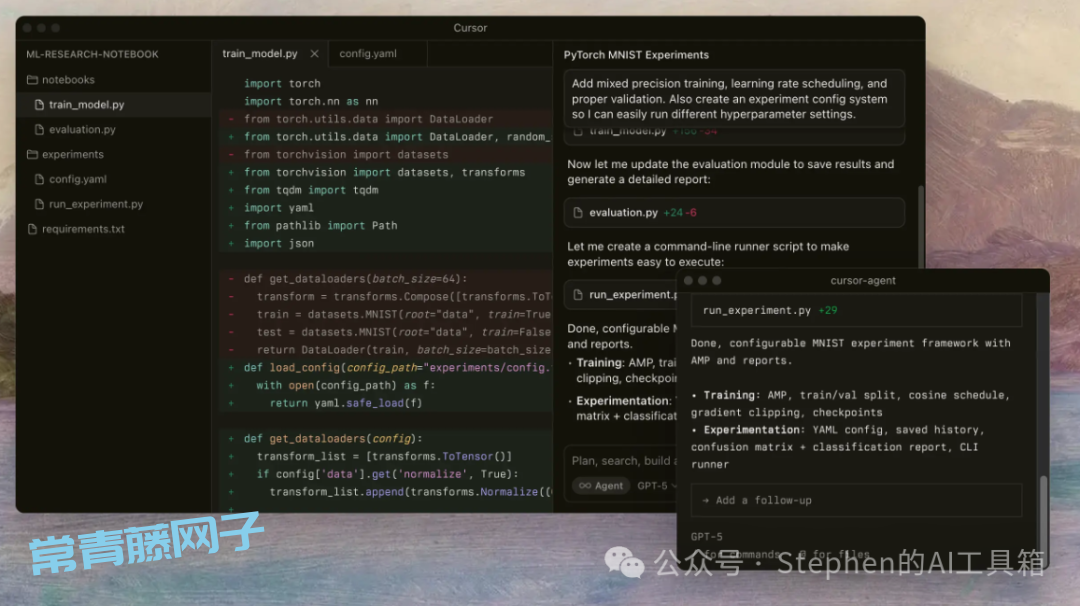Close the train_model.py editor tab
1080x606 pixels.
(314, 54)
